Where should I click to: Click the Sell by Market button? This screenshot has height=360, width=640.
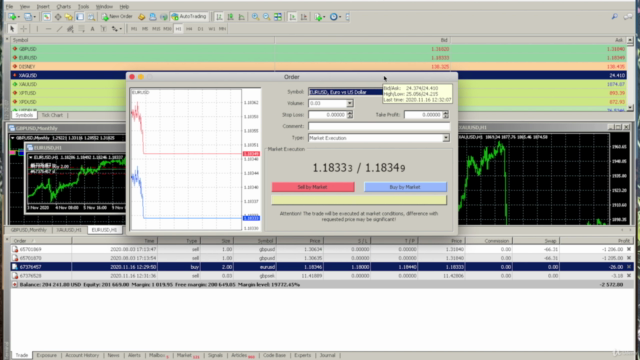click(x=313, y=187)
